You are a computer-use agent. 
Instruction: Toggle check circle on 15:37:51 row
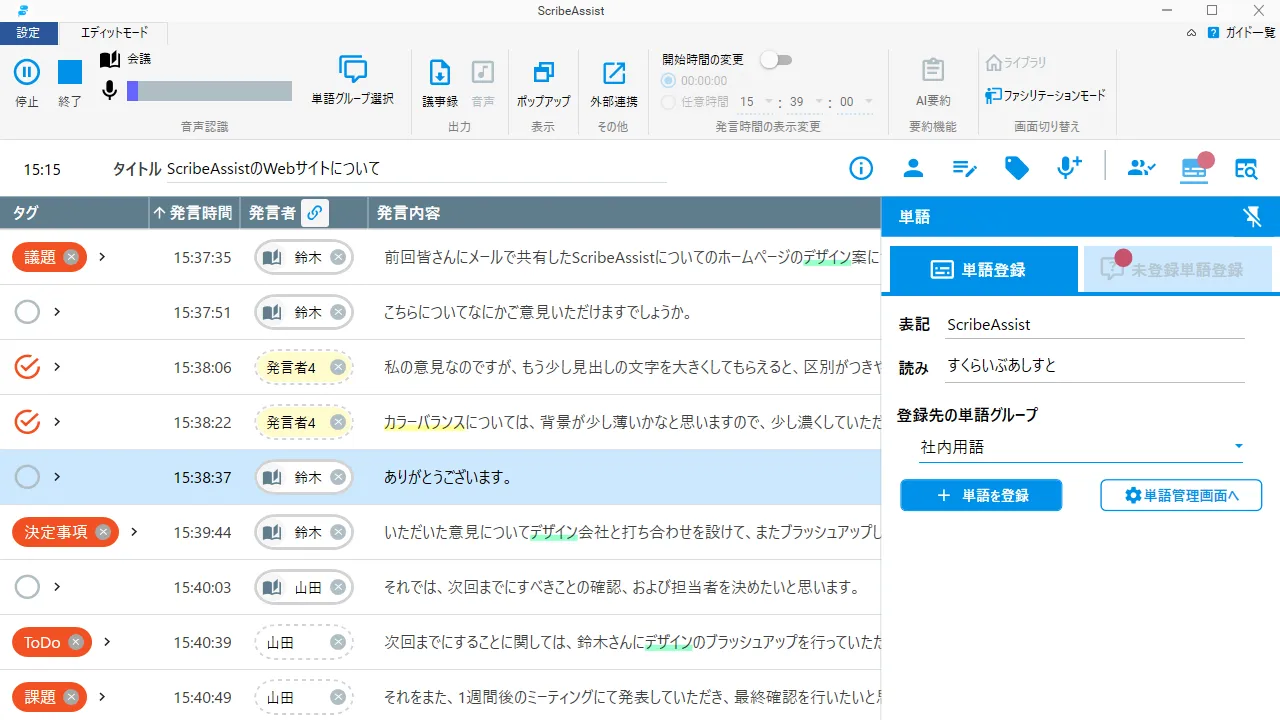tap(28, 312)
